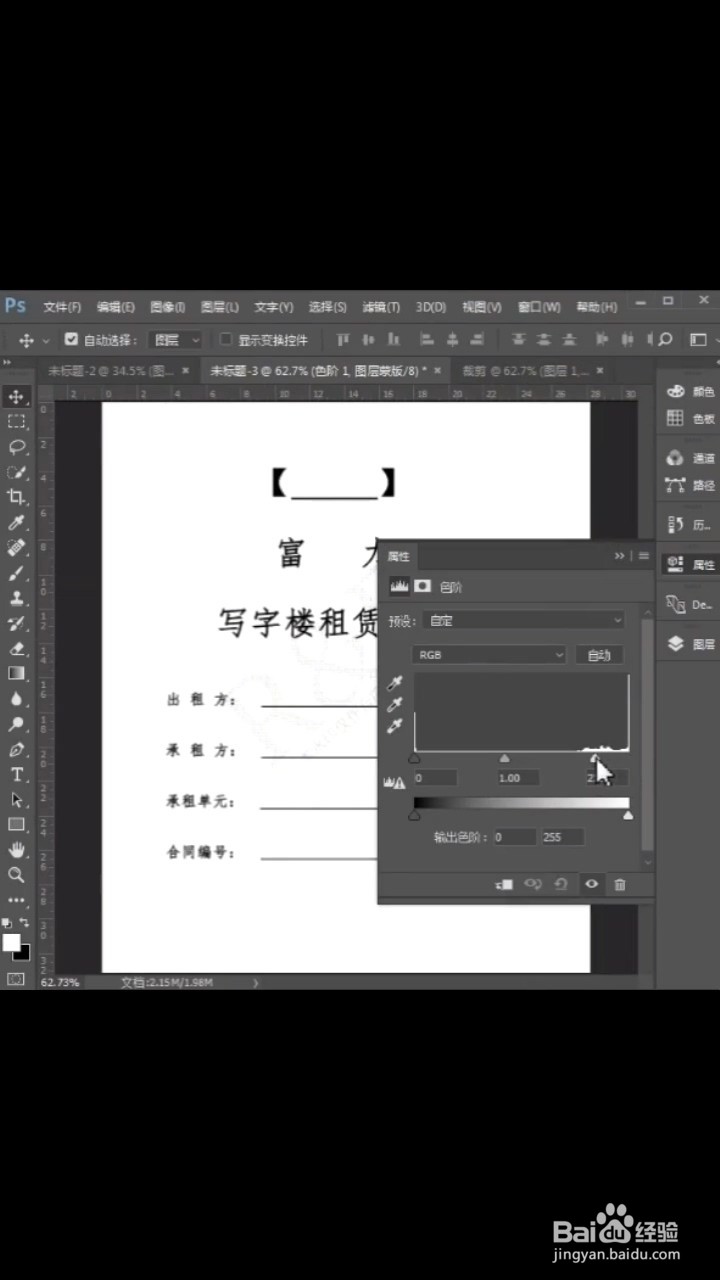The image size is (720, 1280).
Task: Select the Eyedropper tool in the toolbar
Action: [x=16, y=523]
